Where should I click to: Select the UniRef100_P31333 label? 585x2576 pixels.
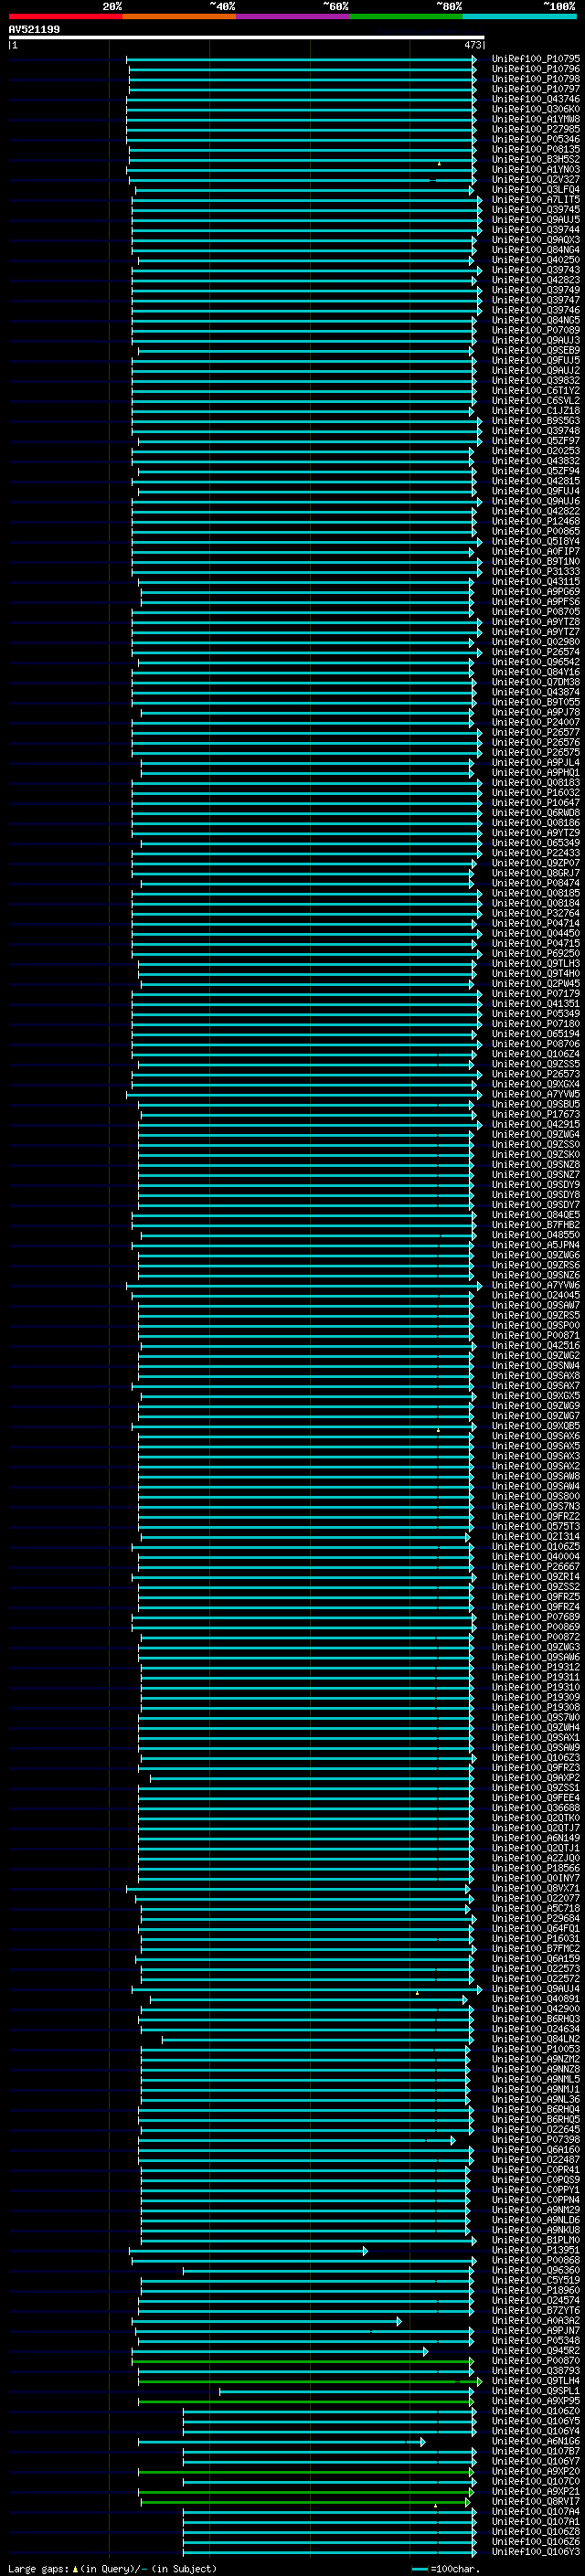coord(535,572)
